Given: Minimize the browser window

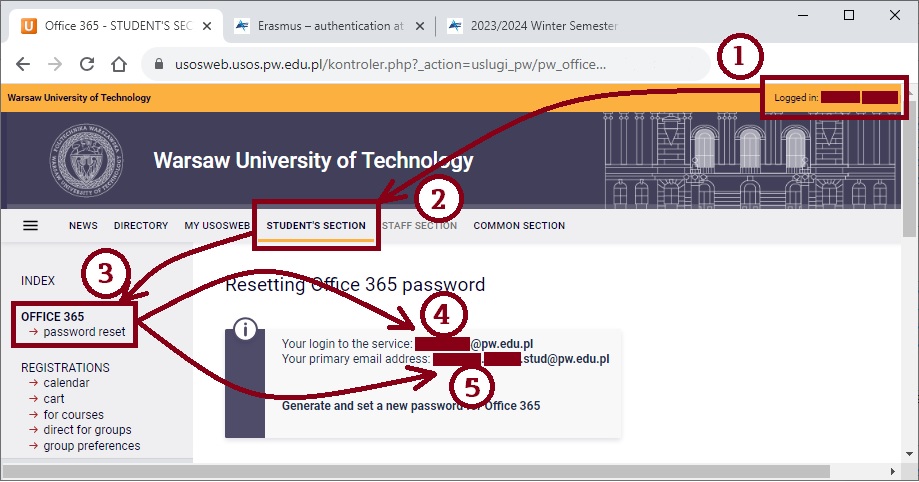Looking at the screenshot, I should coord(803,15).
